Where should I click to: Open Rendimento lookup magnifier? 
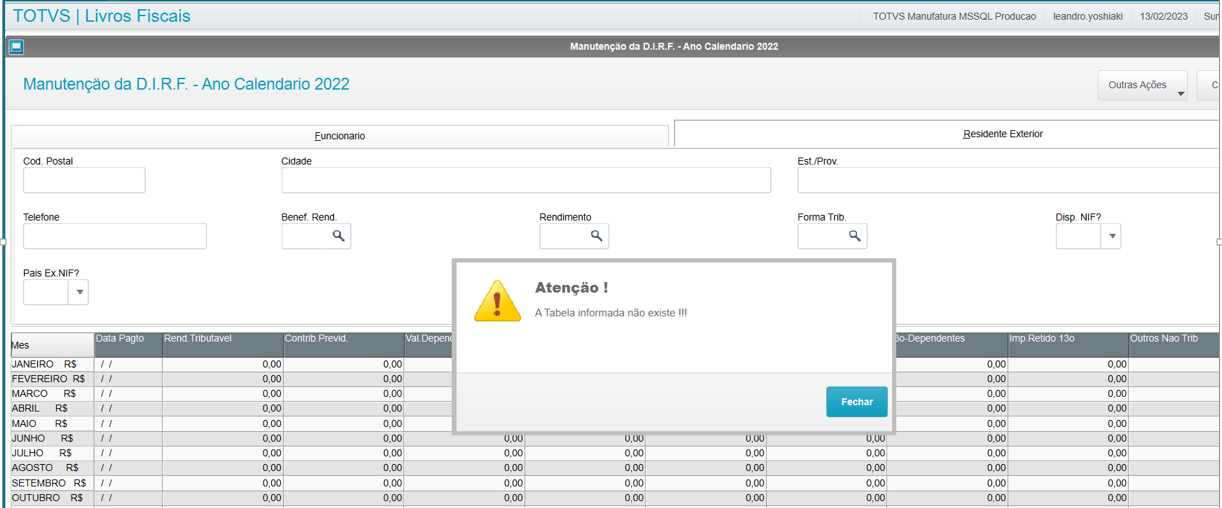tap(597, 236)
